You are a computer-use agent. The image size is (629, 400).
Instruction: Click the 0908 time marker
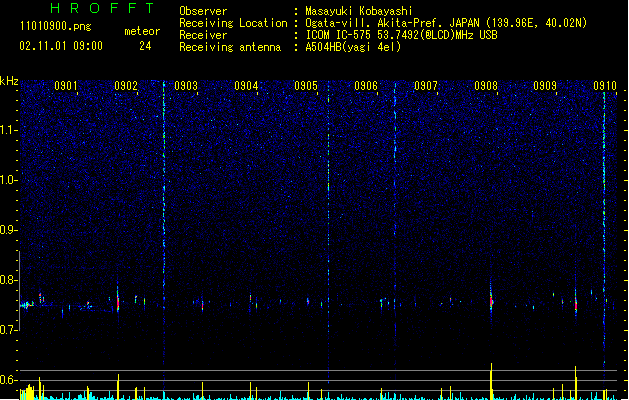click(486, 86)
